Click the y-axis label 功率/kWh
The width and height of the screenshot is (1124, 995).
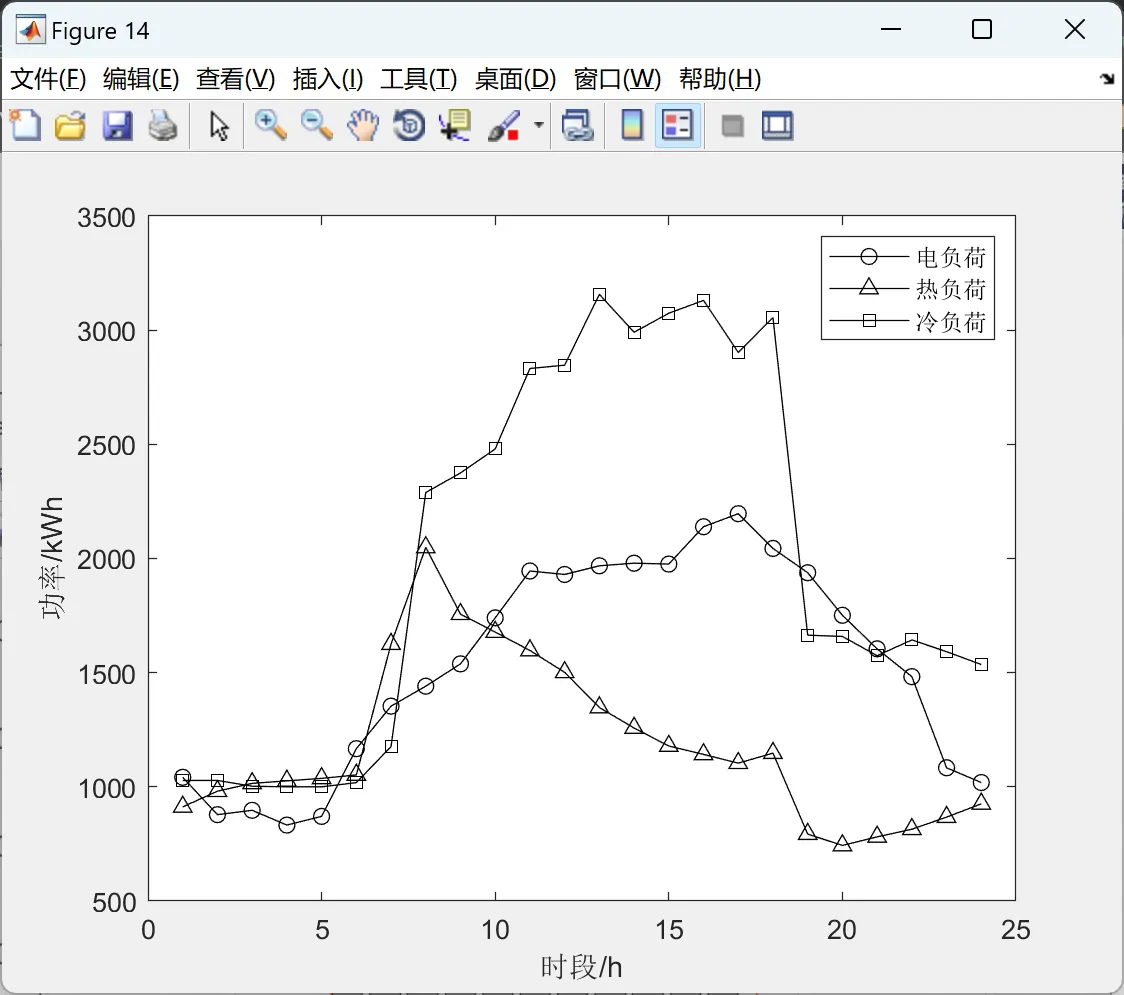click(x=52, y=558)
